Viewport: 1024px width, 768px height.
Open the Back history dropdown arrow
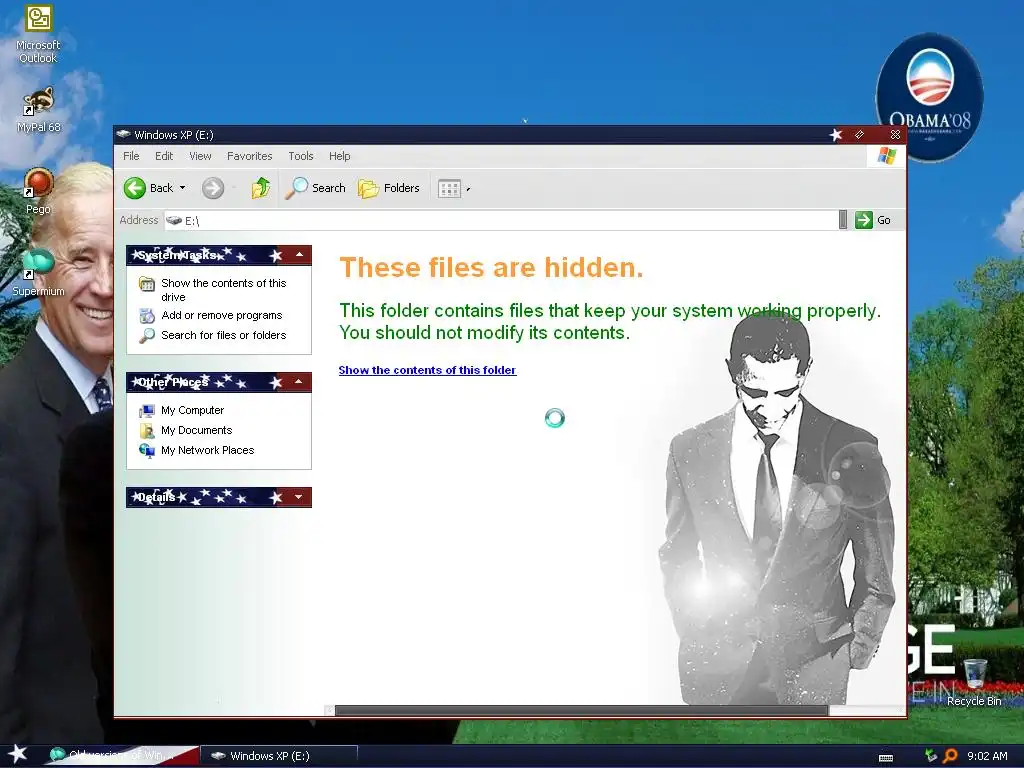[x=183, y=188]
